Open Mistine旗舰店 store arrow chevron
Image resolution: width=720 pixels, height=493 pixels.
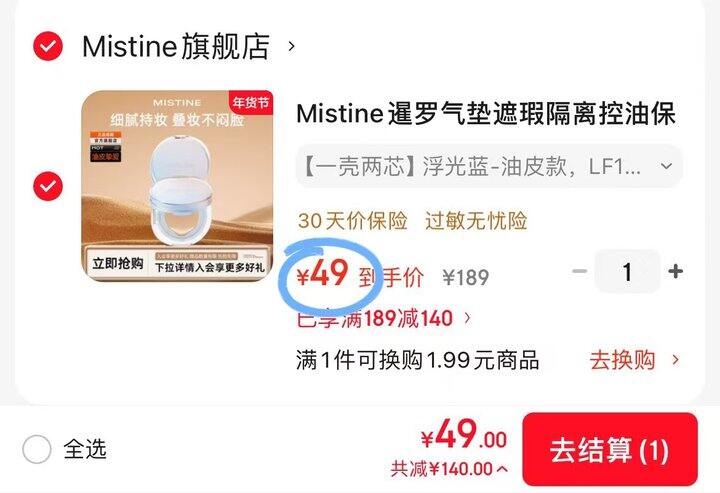coord(291,46)
